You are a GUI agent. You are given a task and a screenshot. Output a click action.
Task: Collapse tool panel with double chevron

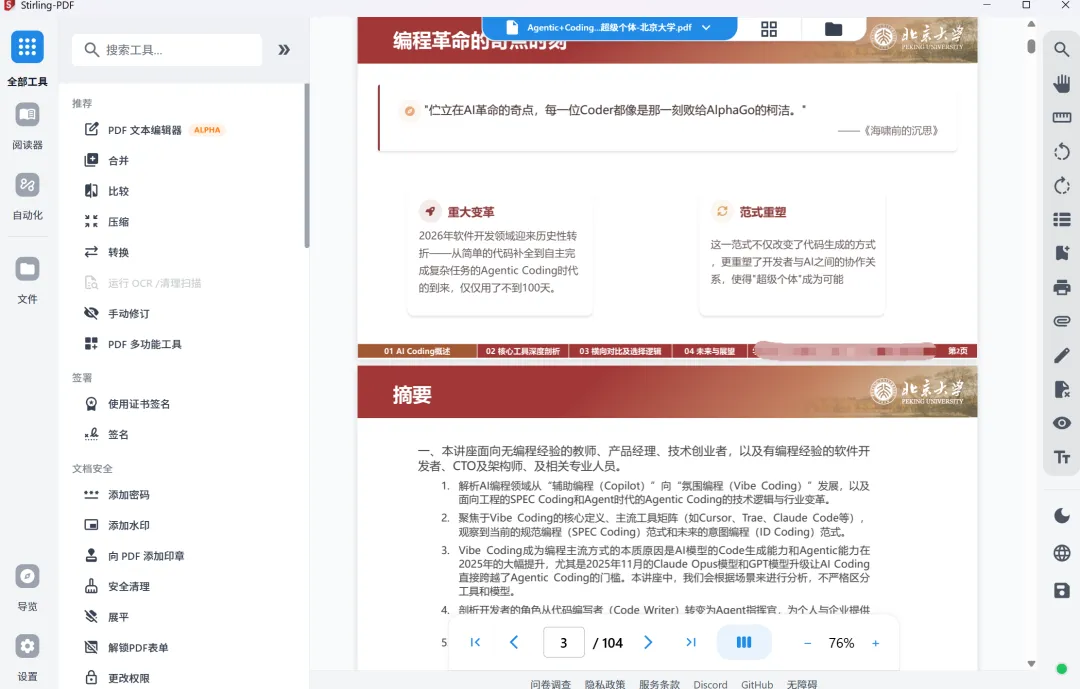(284, 50)
